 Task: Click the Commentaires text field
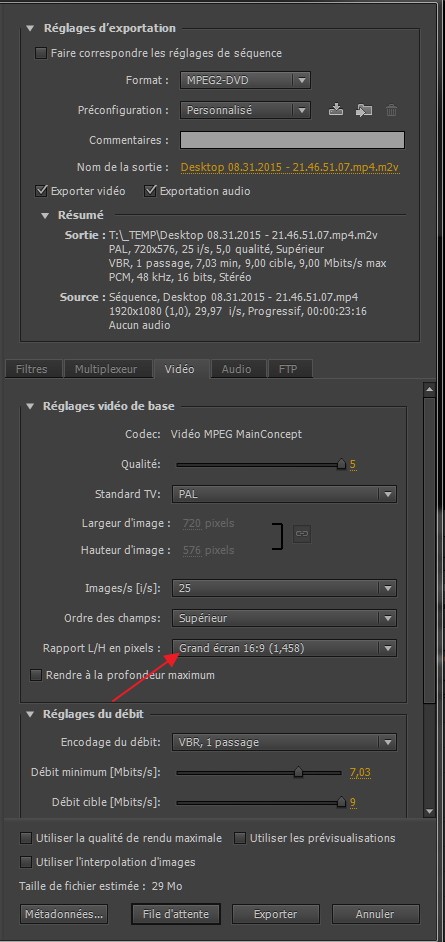tap(292, 140)
